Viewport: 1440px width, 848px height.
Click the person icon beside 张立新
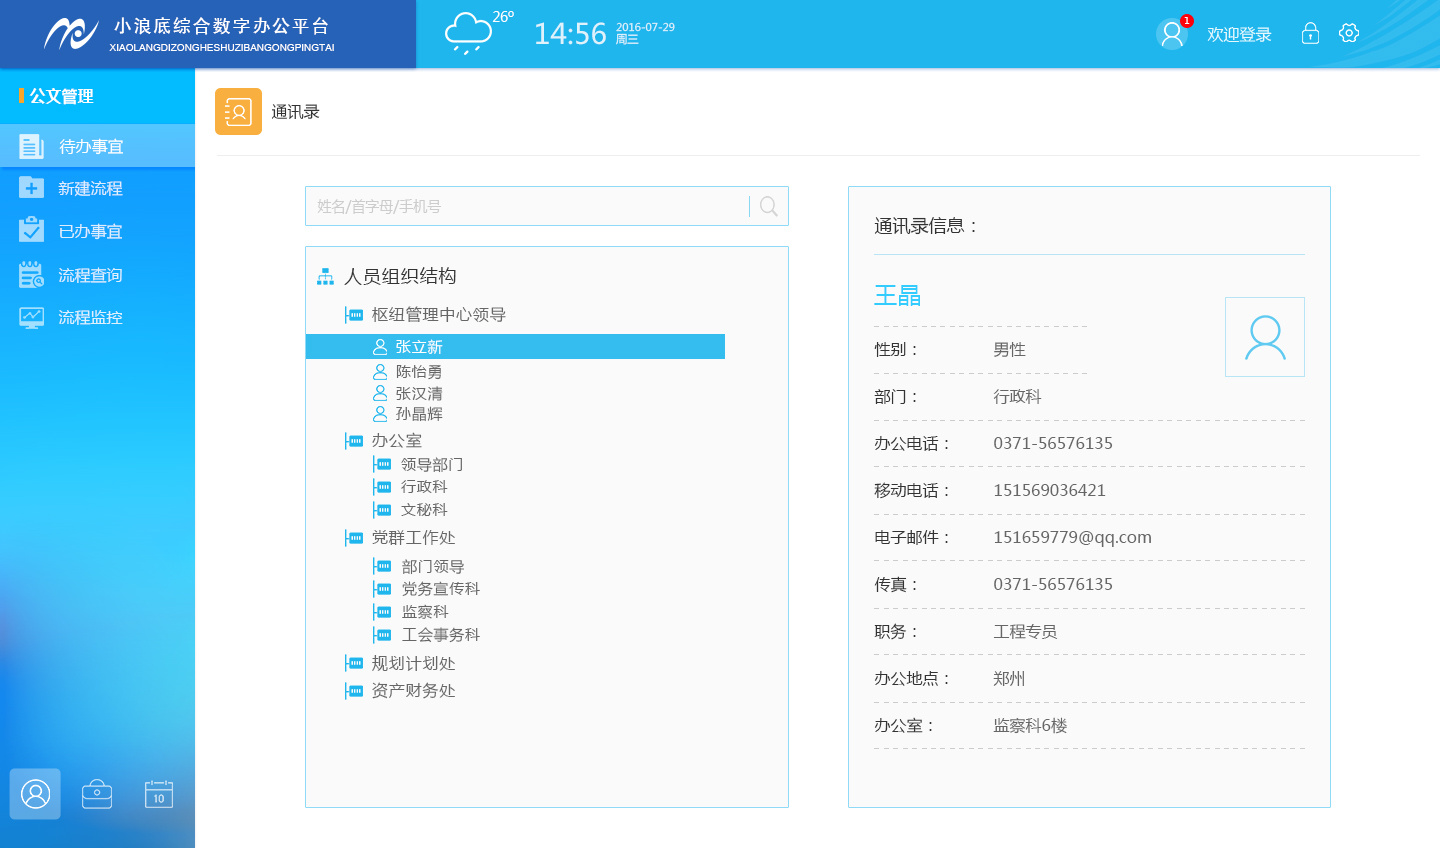[380, 347]
